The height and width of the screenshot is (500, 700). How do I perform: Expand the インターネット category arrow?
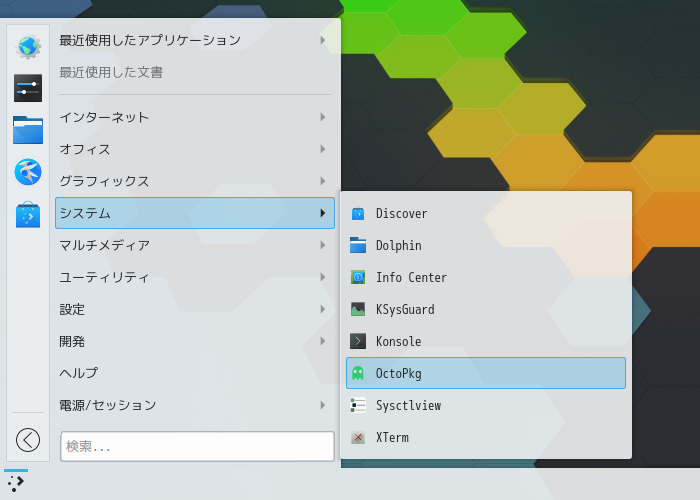point(322,117)
